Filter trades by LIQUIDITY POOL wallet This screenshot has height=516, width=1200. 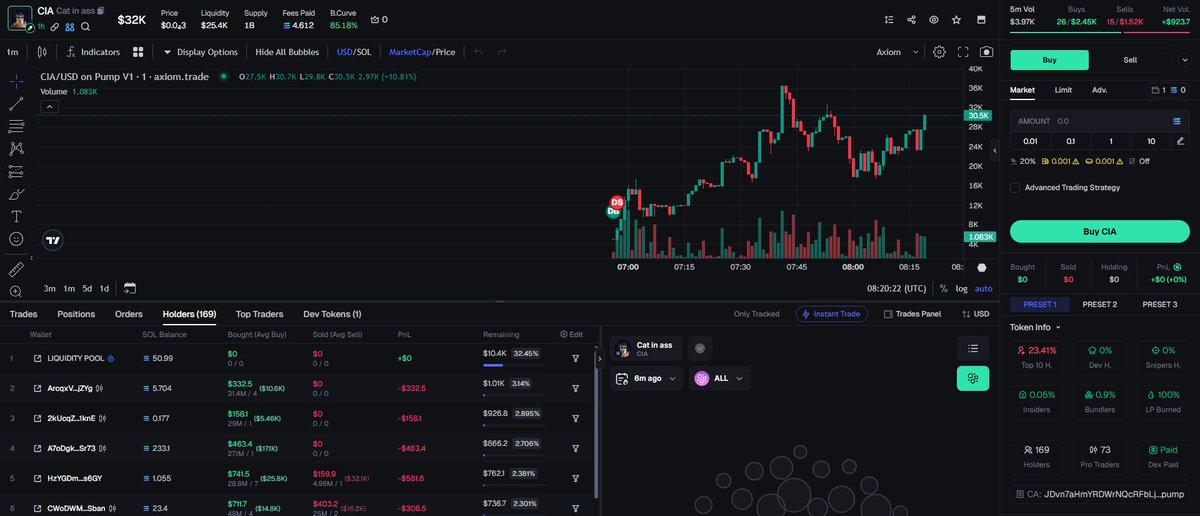(576, 358)
